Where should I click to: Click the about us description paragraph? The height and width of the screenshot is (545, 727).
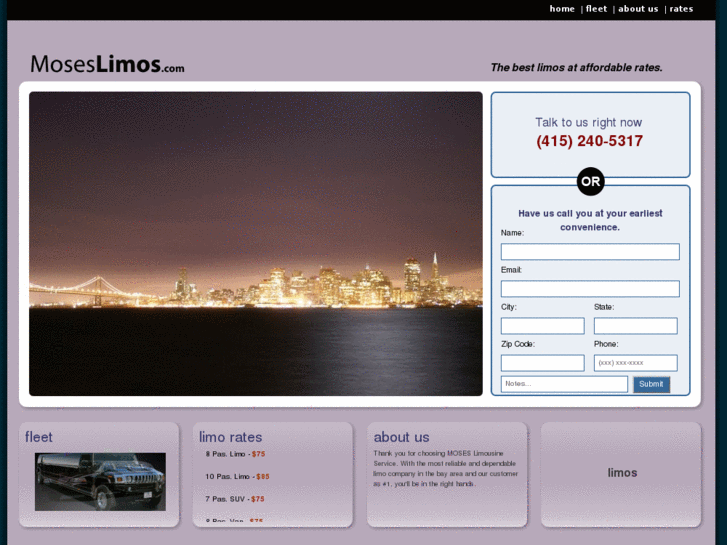pyautogui.click(x=446, y=468)
